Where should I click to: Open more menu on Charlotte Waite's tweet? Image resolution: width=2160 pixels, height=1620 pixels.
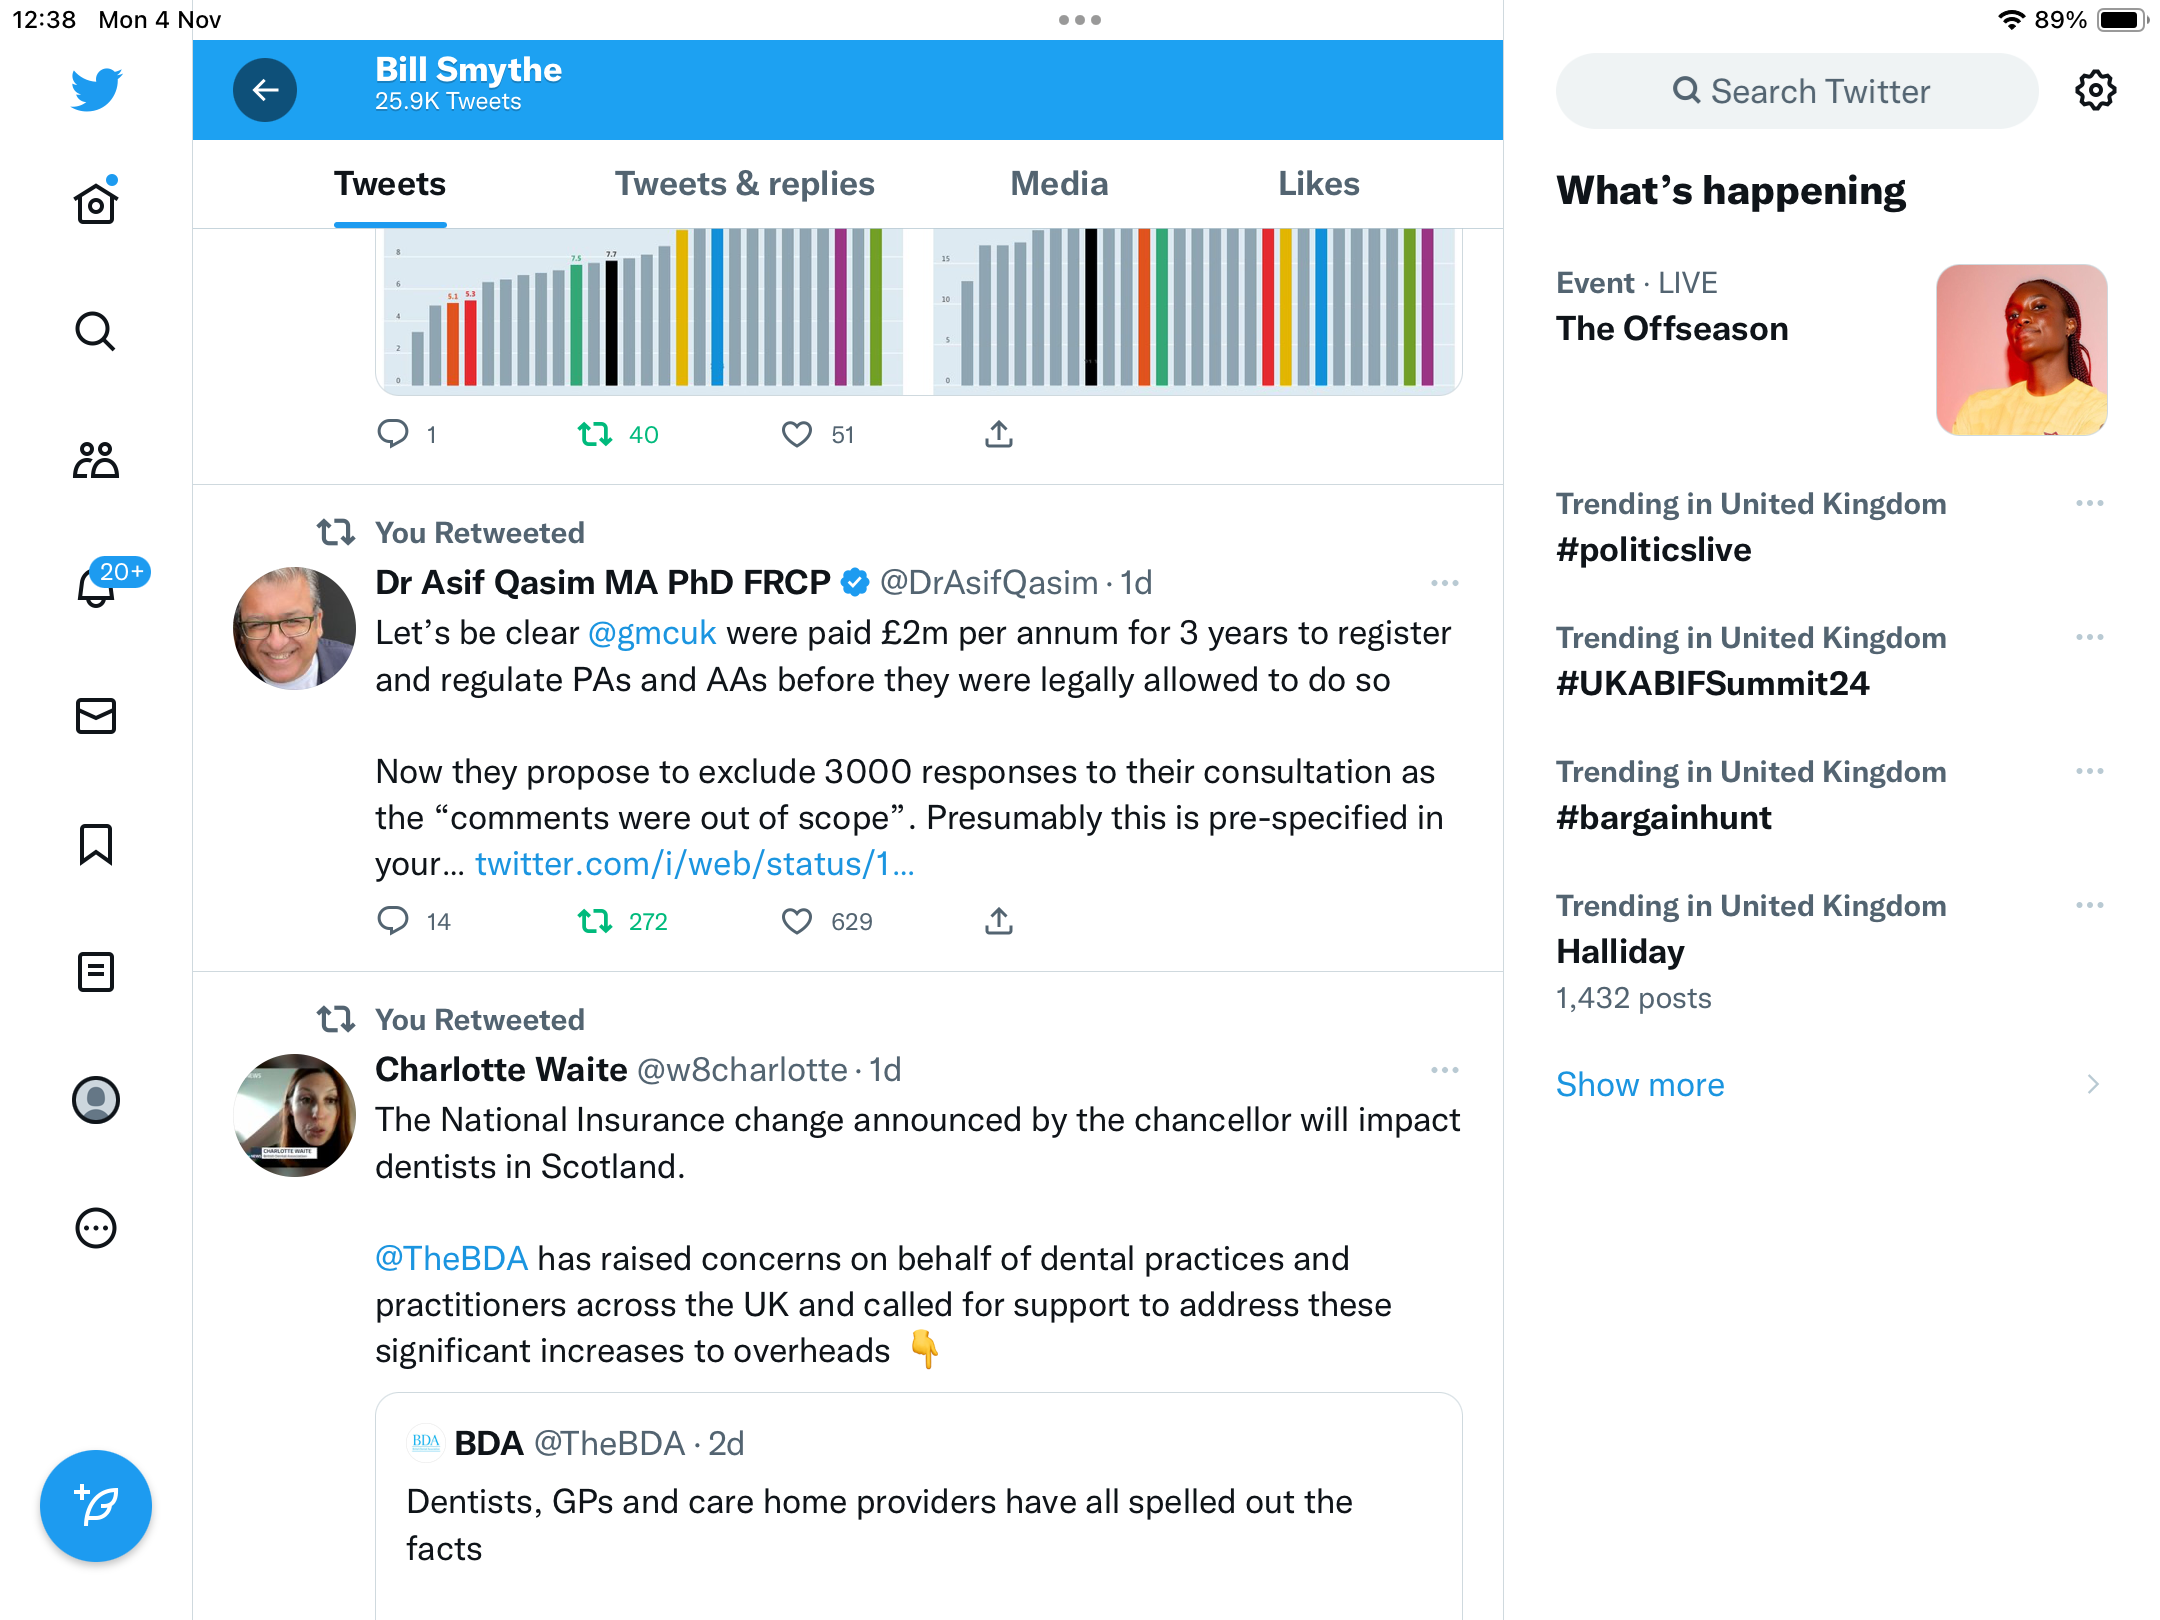click(x=1445, y=1070)
